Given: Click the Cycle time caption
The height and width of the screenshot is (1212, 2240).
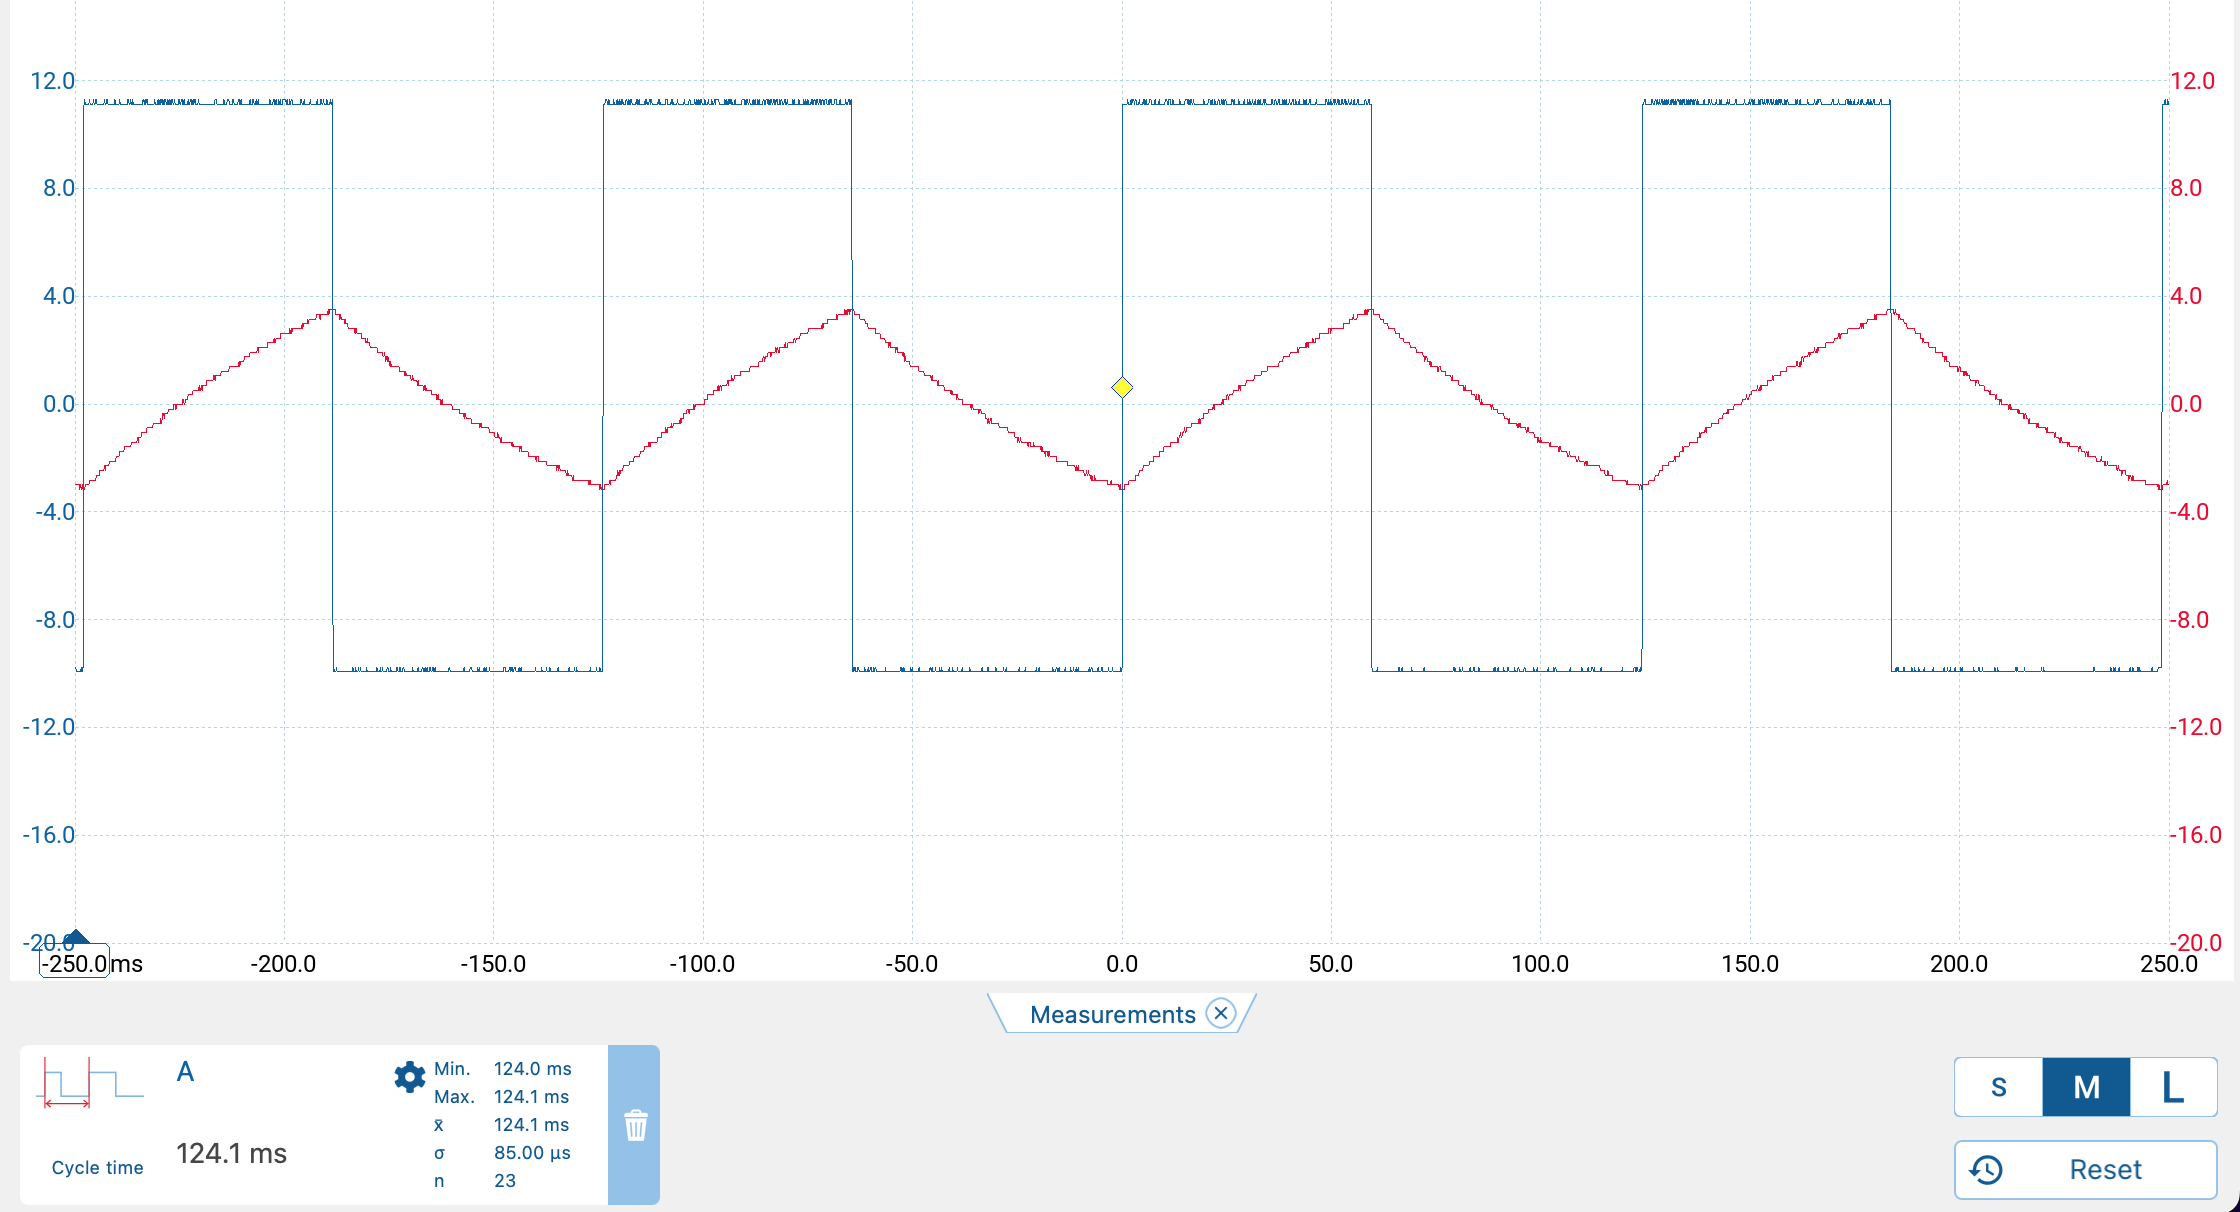Looking at the screenshot, I should pyautogui.click(x=97, y=1167).
